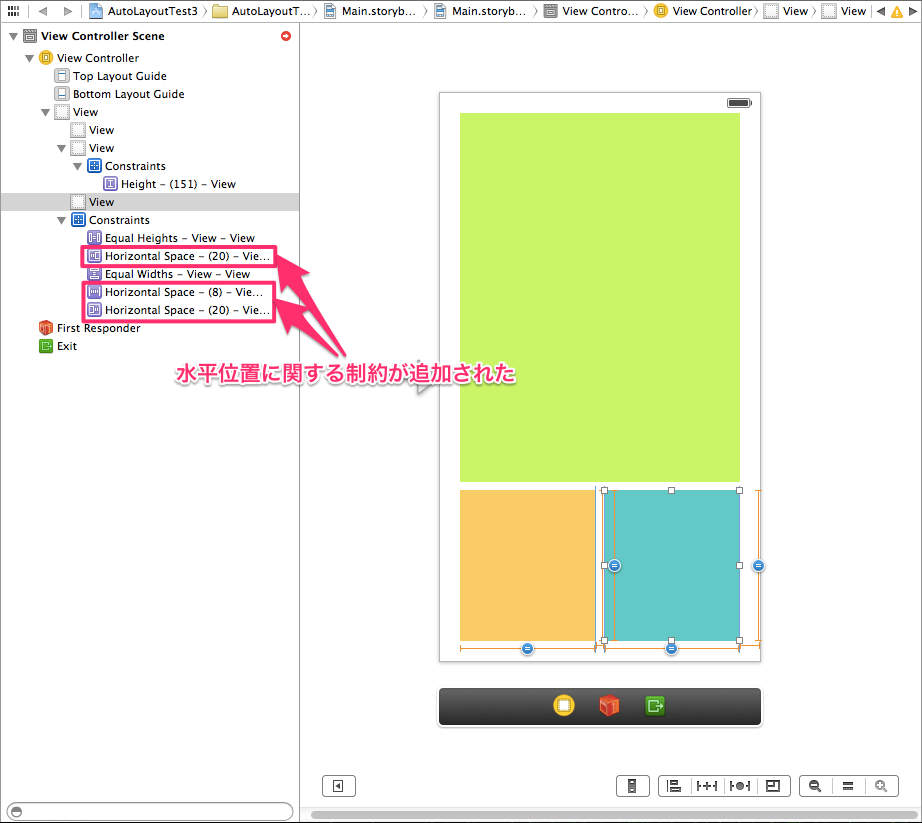Open the Pin constraints popup
Screen dimensions: 922x823
click(x=707, y=786)
